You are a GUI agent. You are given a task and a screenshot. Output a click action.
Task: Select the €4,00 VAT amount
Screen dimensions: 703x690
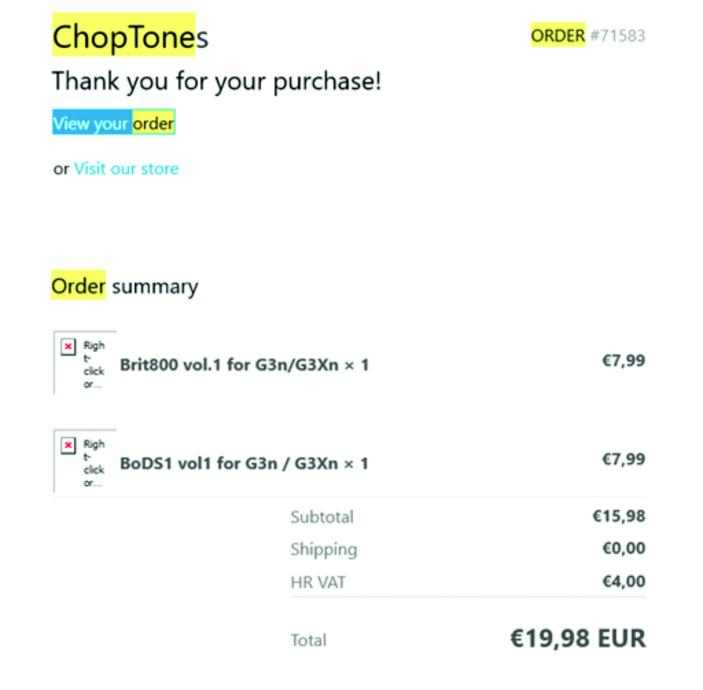(623, 581)
